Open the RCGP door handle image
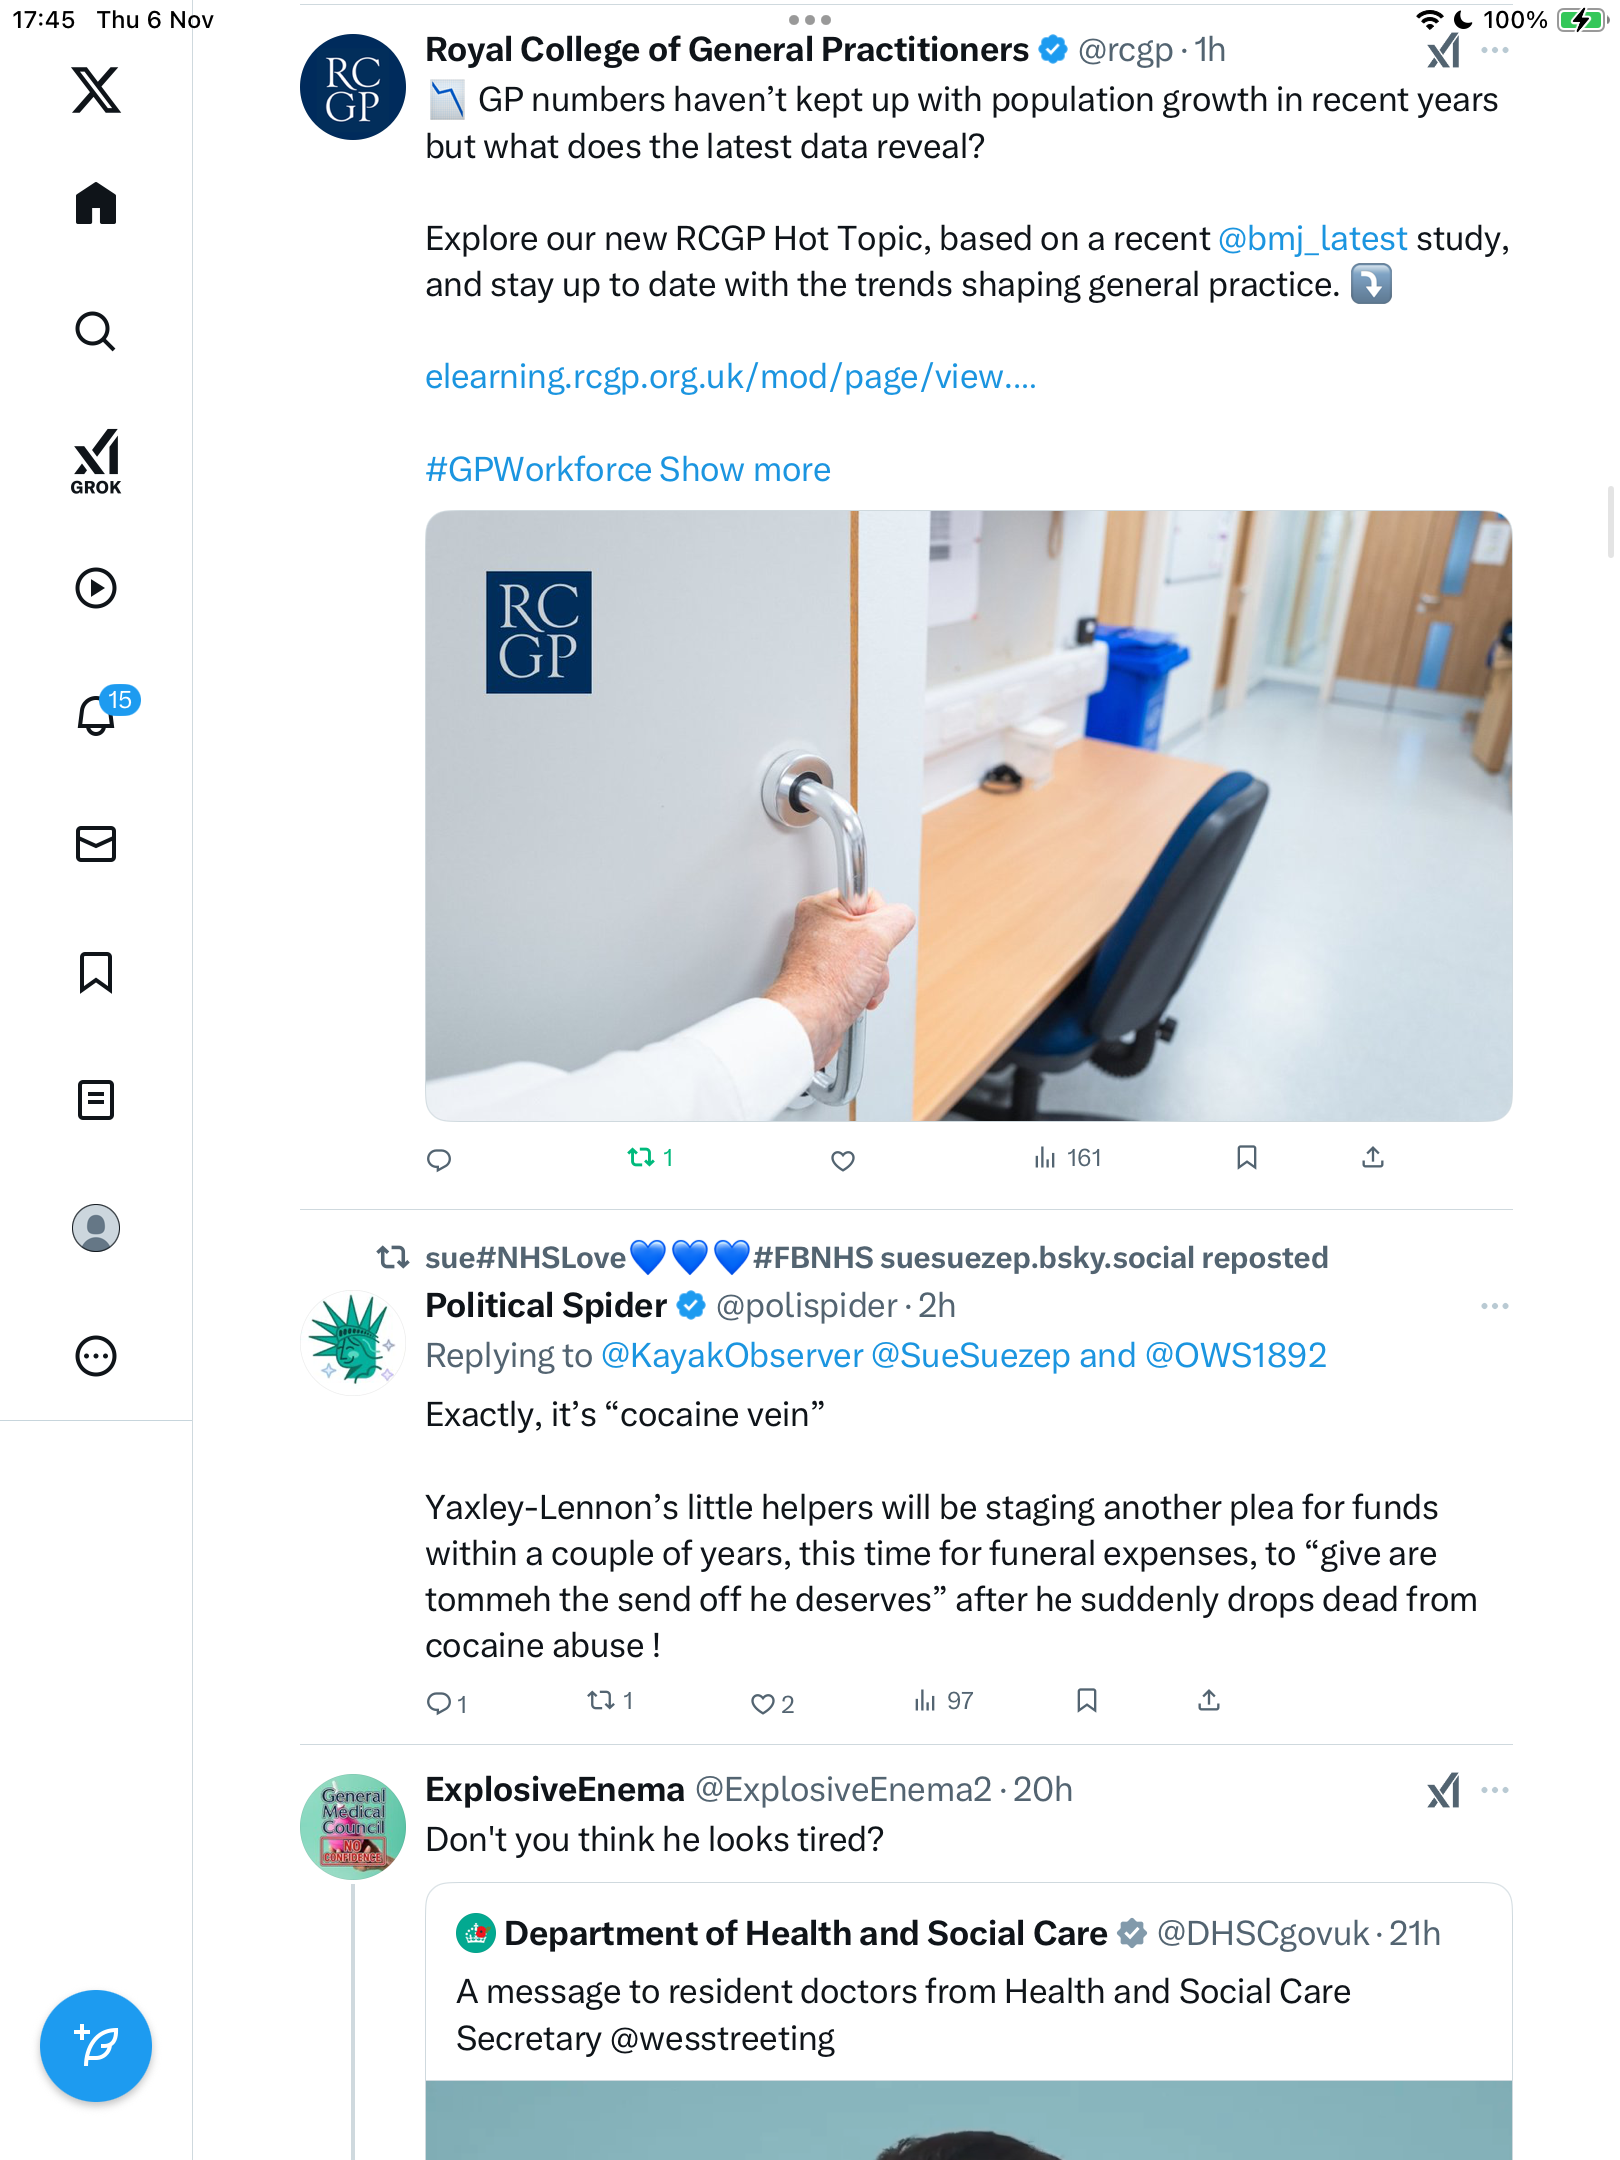This screenshot has width=1620, height=2160. [968, 816]
